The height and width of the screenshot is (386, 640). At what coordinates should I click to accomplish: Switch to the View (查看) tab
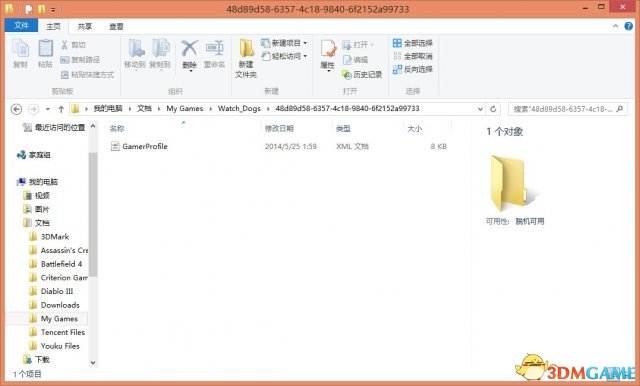[116, 27]
